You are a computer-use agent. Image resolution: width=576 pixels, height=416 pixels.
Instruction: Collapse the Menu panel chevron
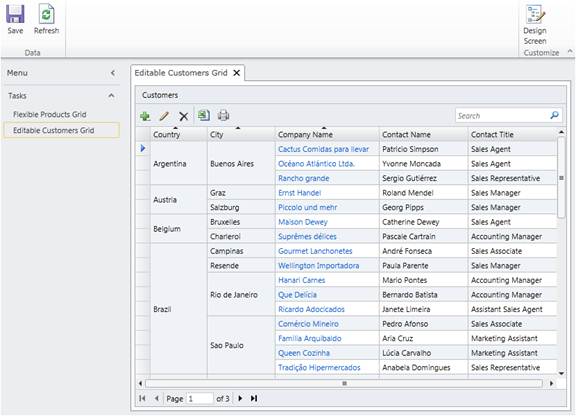coord(113,73)
